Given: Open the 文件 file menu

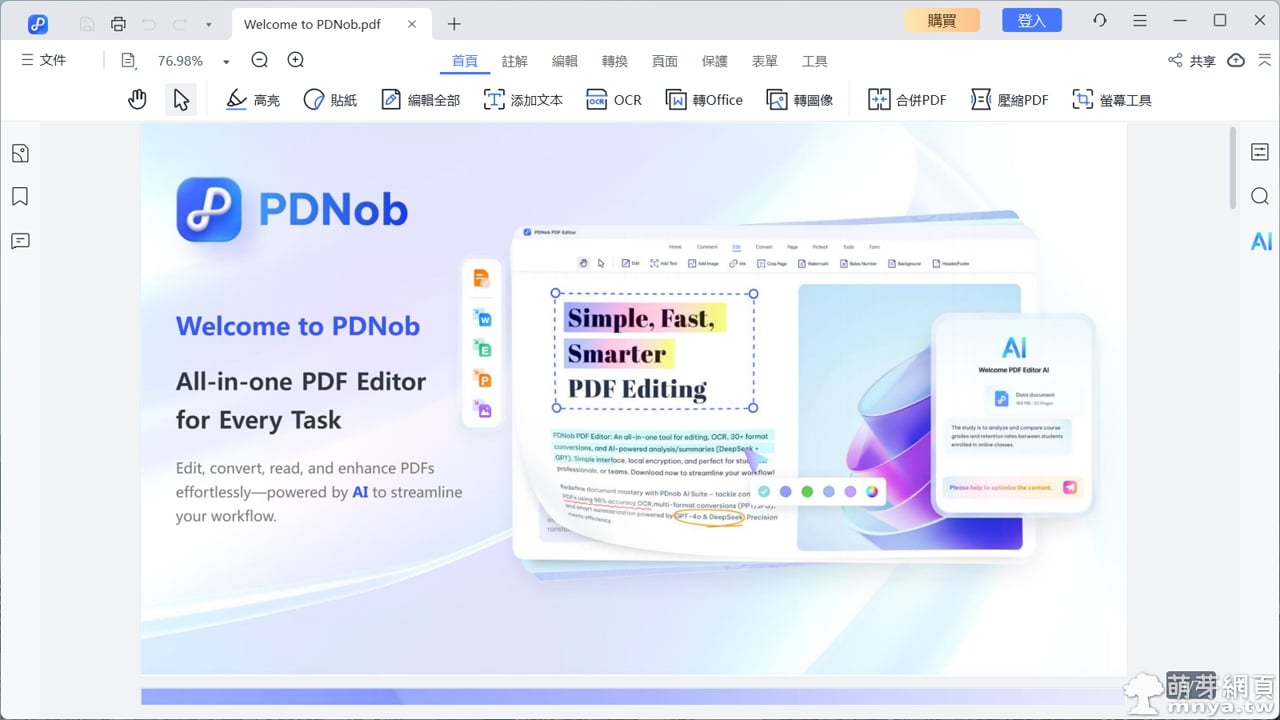Looking at the screenshot, I should click(x=44, y=60).
